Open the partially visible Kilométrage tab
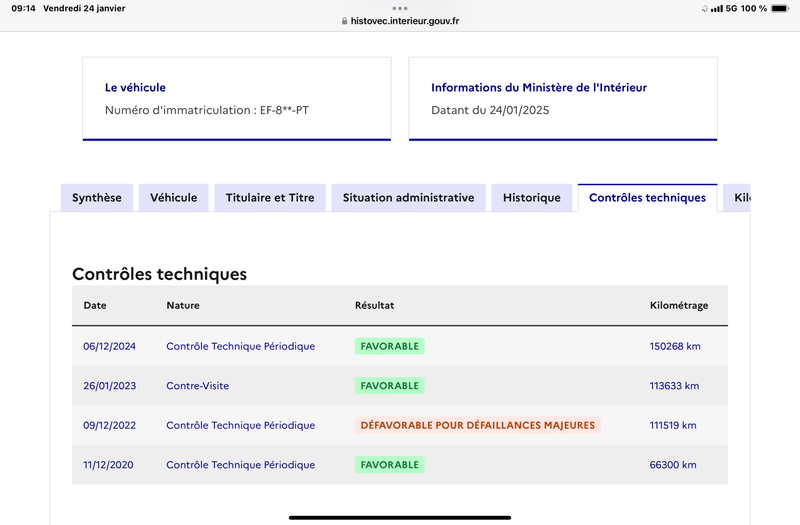The width and height of the screenshot is (800, 525). click(737, 197)
